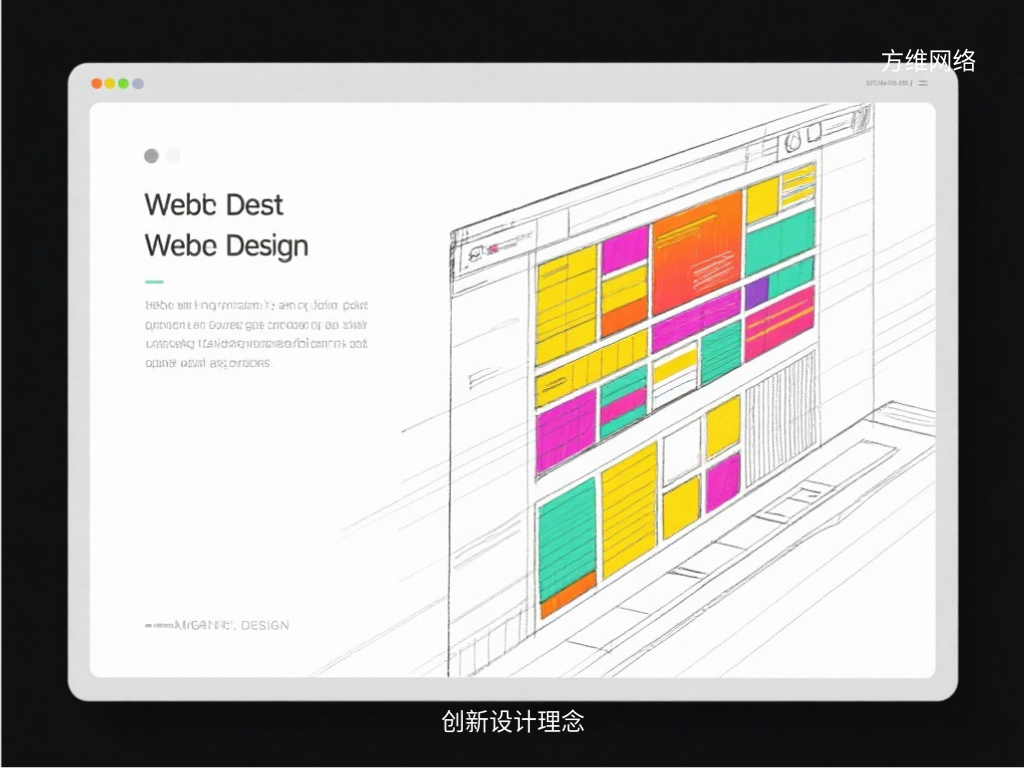
Task: Click the "Webb Dest" heading line
Action: [x=214, y=205]
